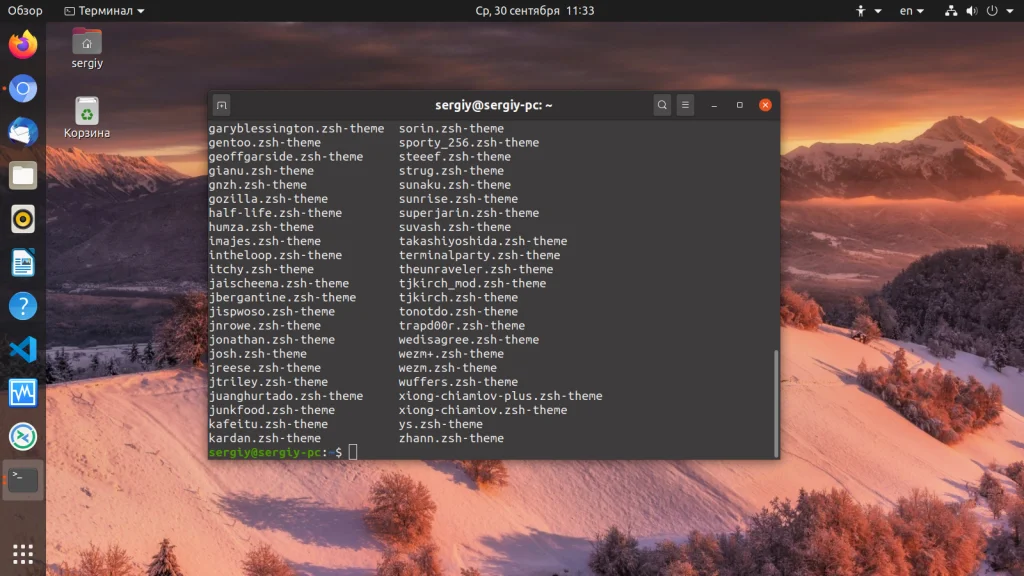Click gentoo.zsh-theme text
The width and height of the screenshot is (1024, 576).
[265, 142]
